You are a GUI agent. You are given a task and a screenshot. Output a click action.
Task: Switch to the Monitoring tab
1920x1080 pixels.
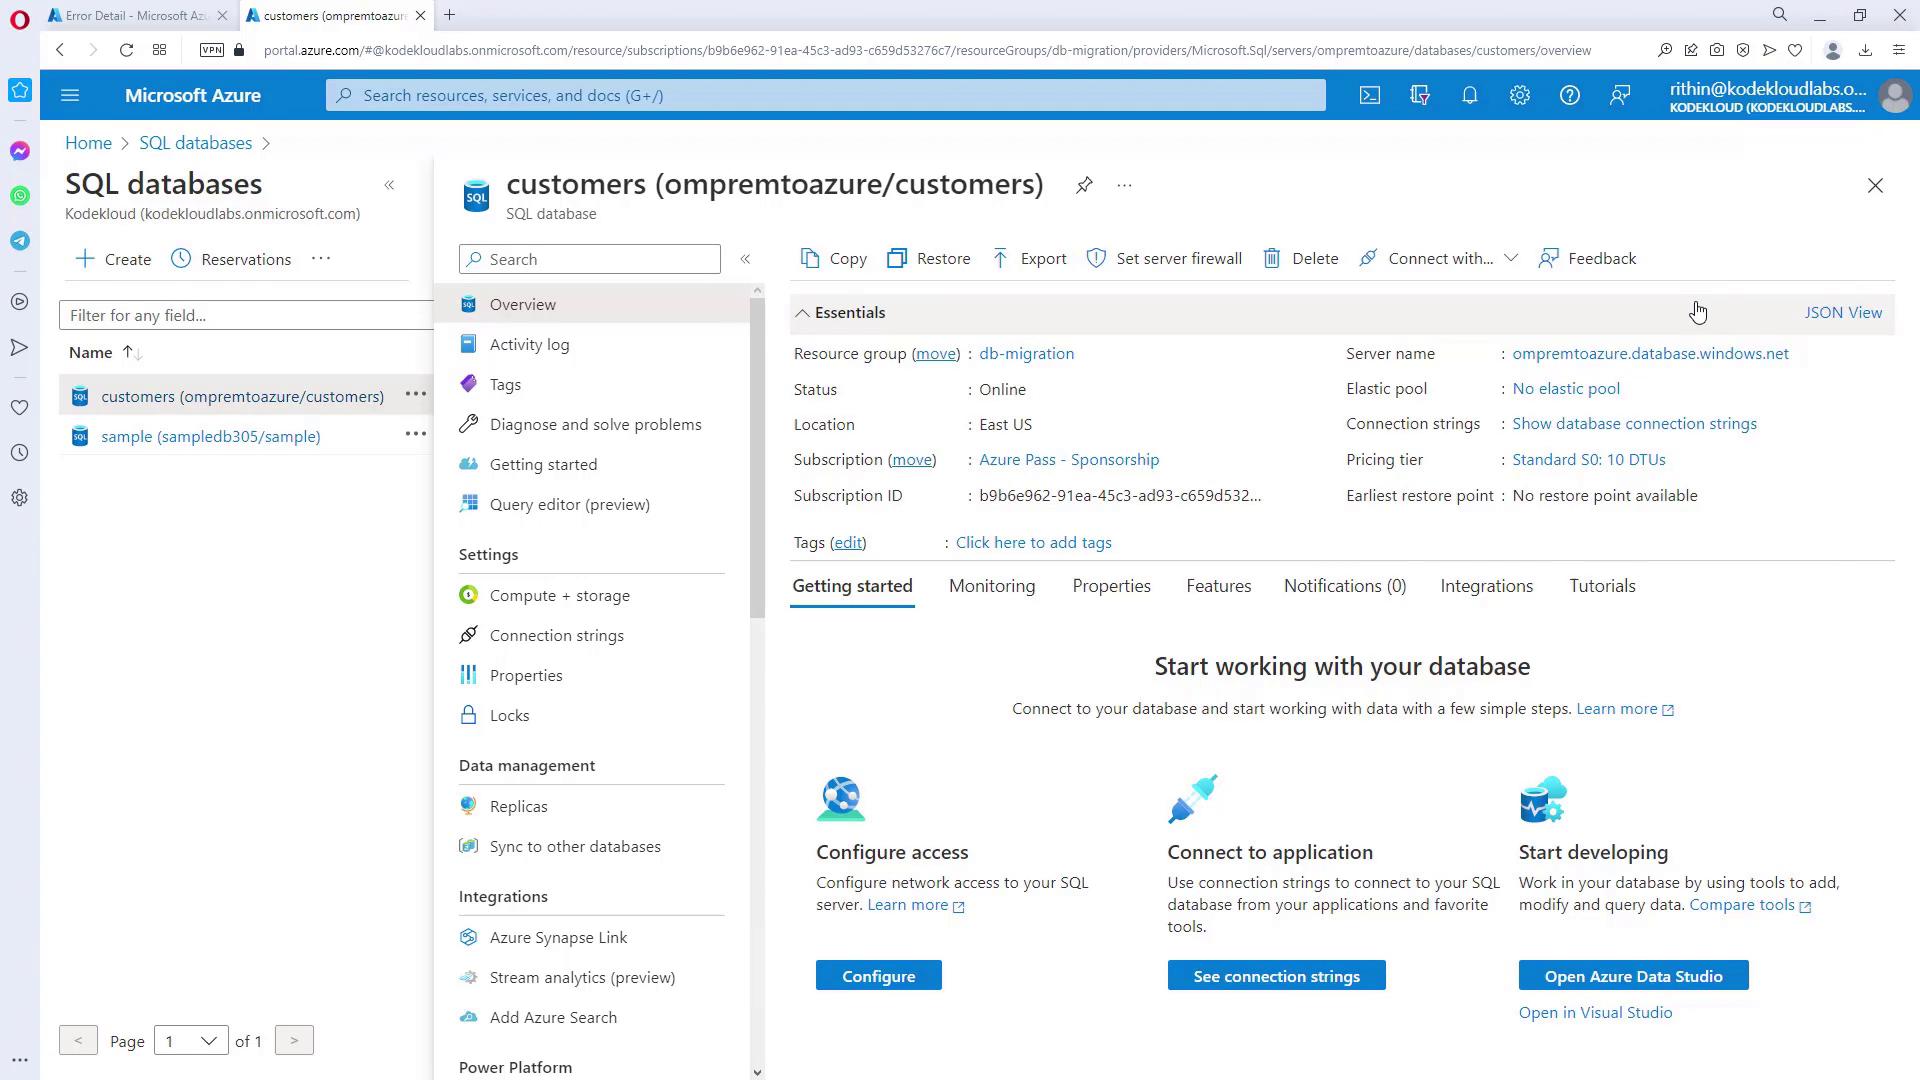[991, 586]
